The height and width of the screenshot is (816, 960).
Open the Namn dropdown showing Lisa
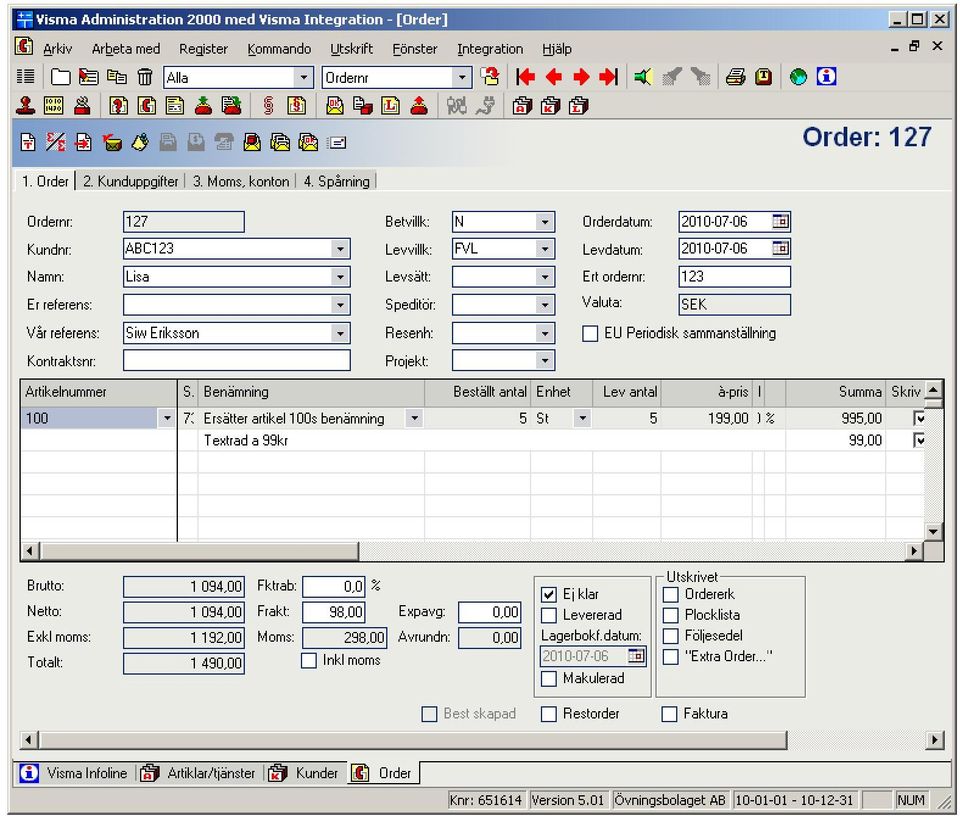tap(340, 277)
